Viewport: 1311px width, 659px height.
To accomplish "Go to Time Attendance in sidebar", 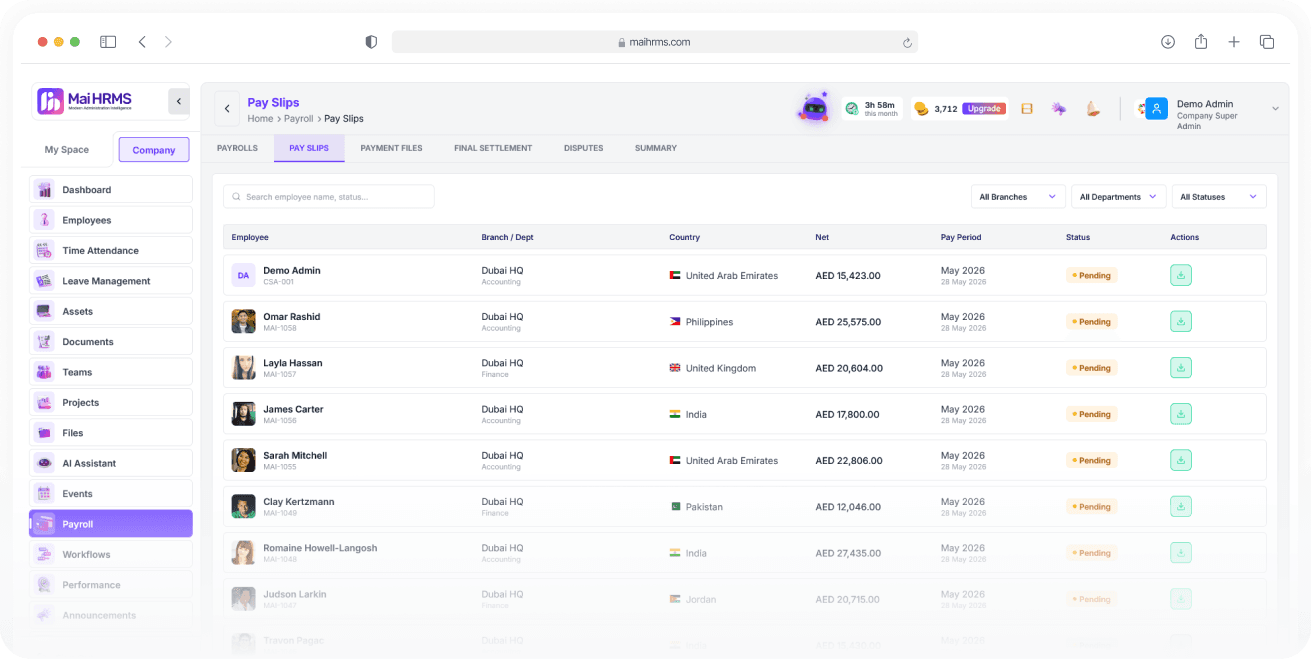I will point(111,250).
